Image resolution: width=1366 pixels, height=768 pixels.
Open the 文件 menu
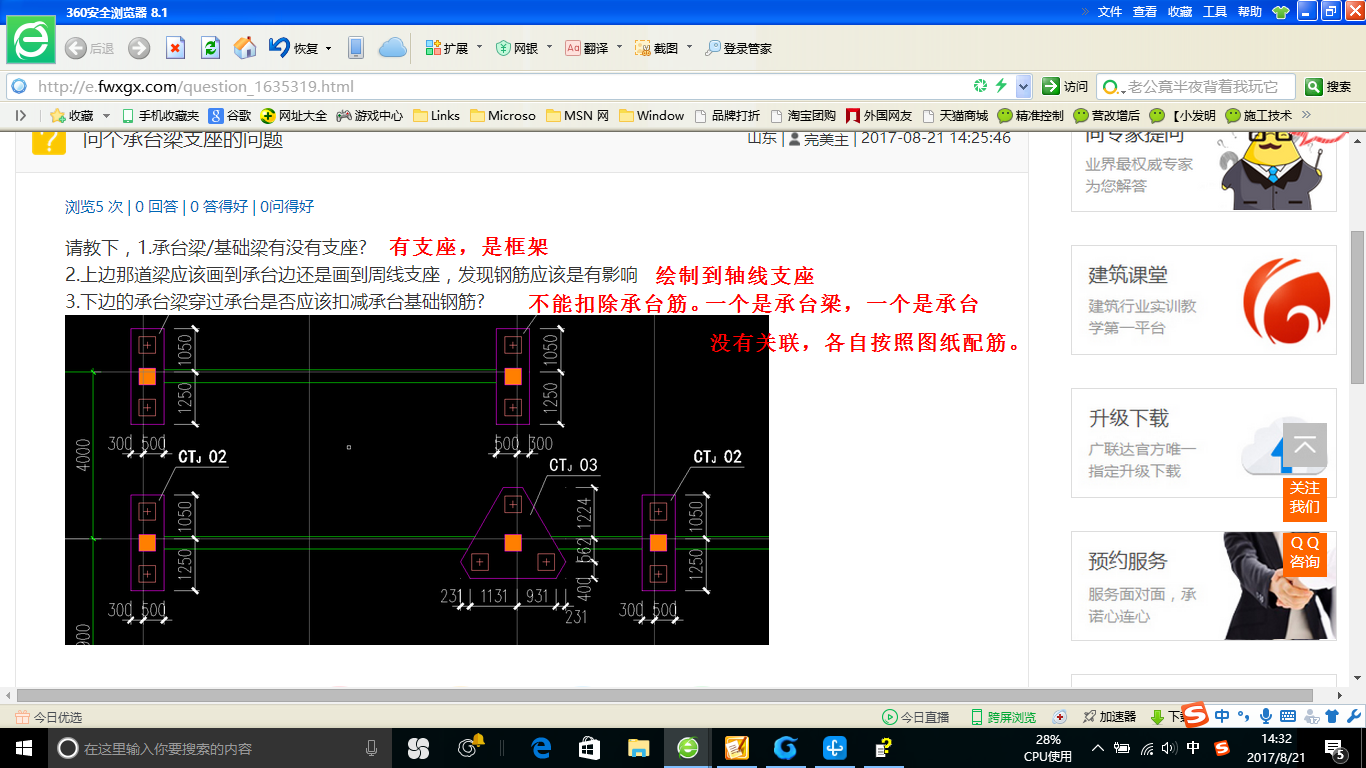1110,12
